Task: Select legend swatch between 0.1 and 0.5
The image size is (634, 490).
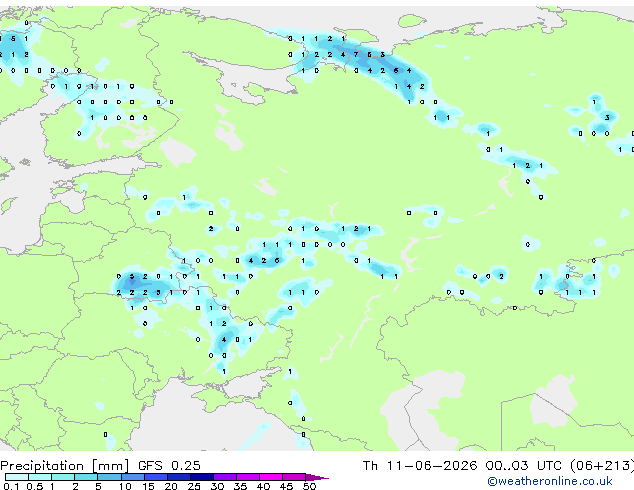Action: point(17,477)
